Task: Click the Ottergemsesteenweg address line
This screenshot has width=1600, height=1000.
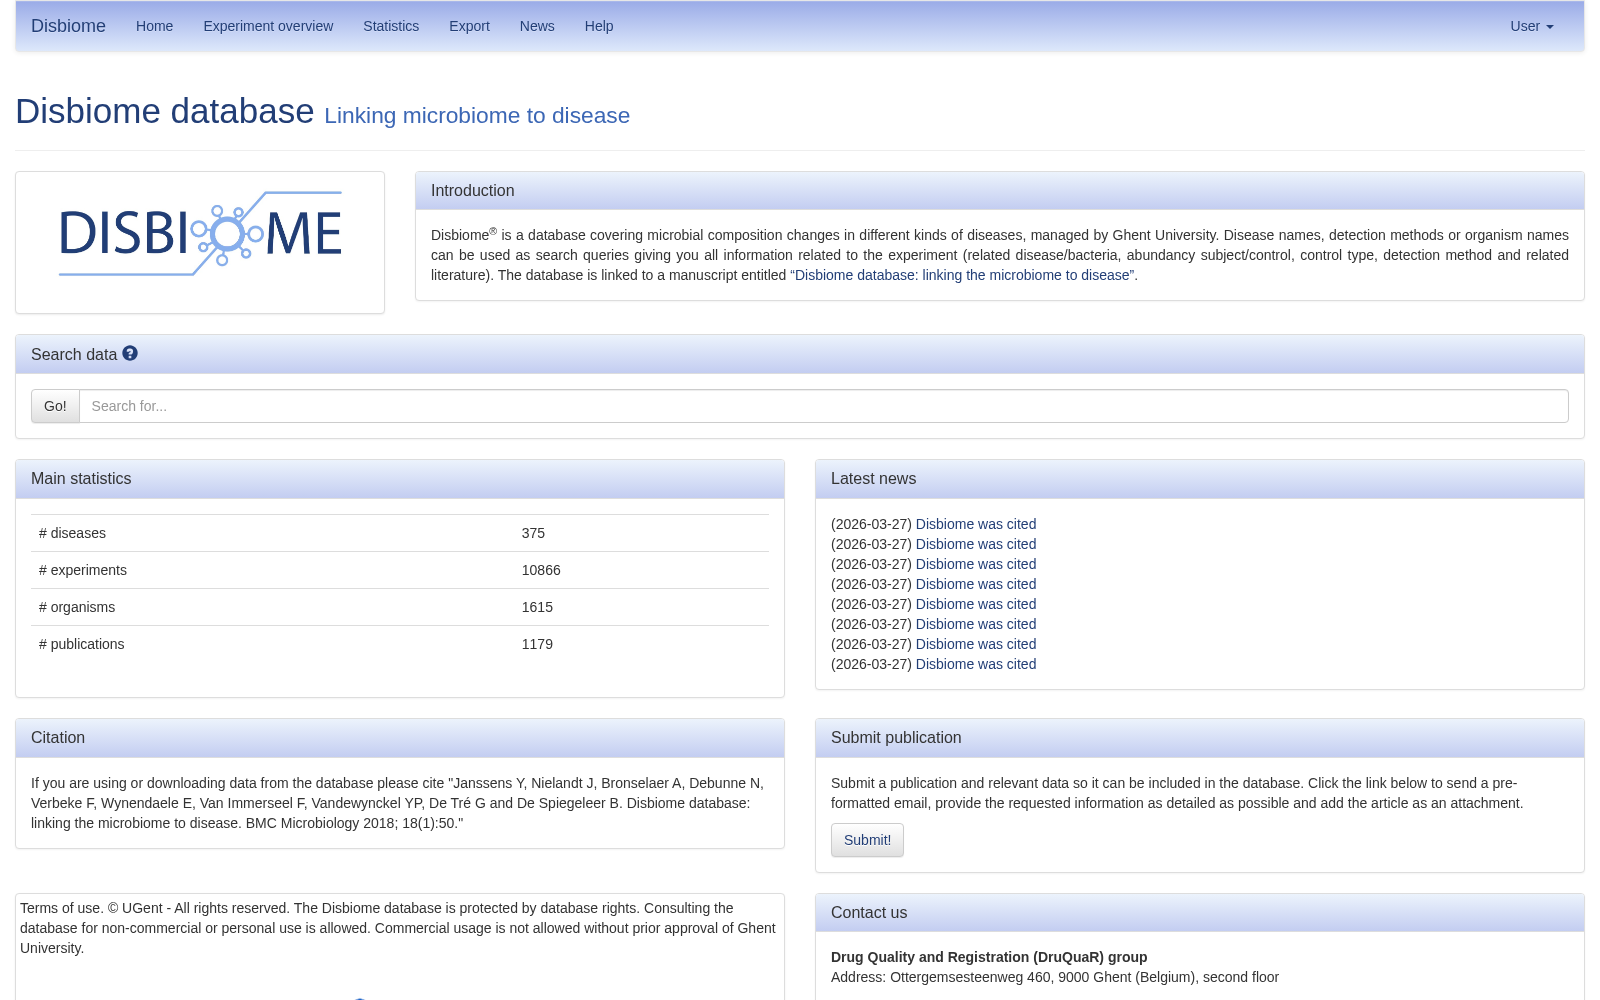Action: tap(1055, 977)
